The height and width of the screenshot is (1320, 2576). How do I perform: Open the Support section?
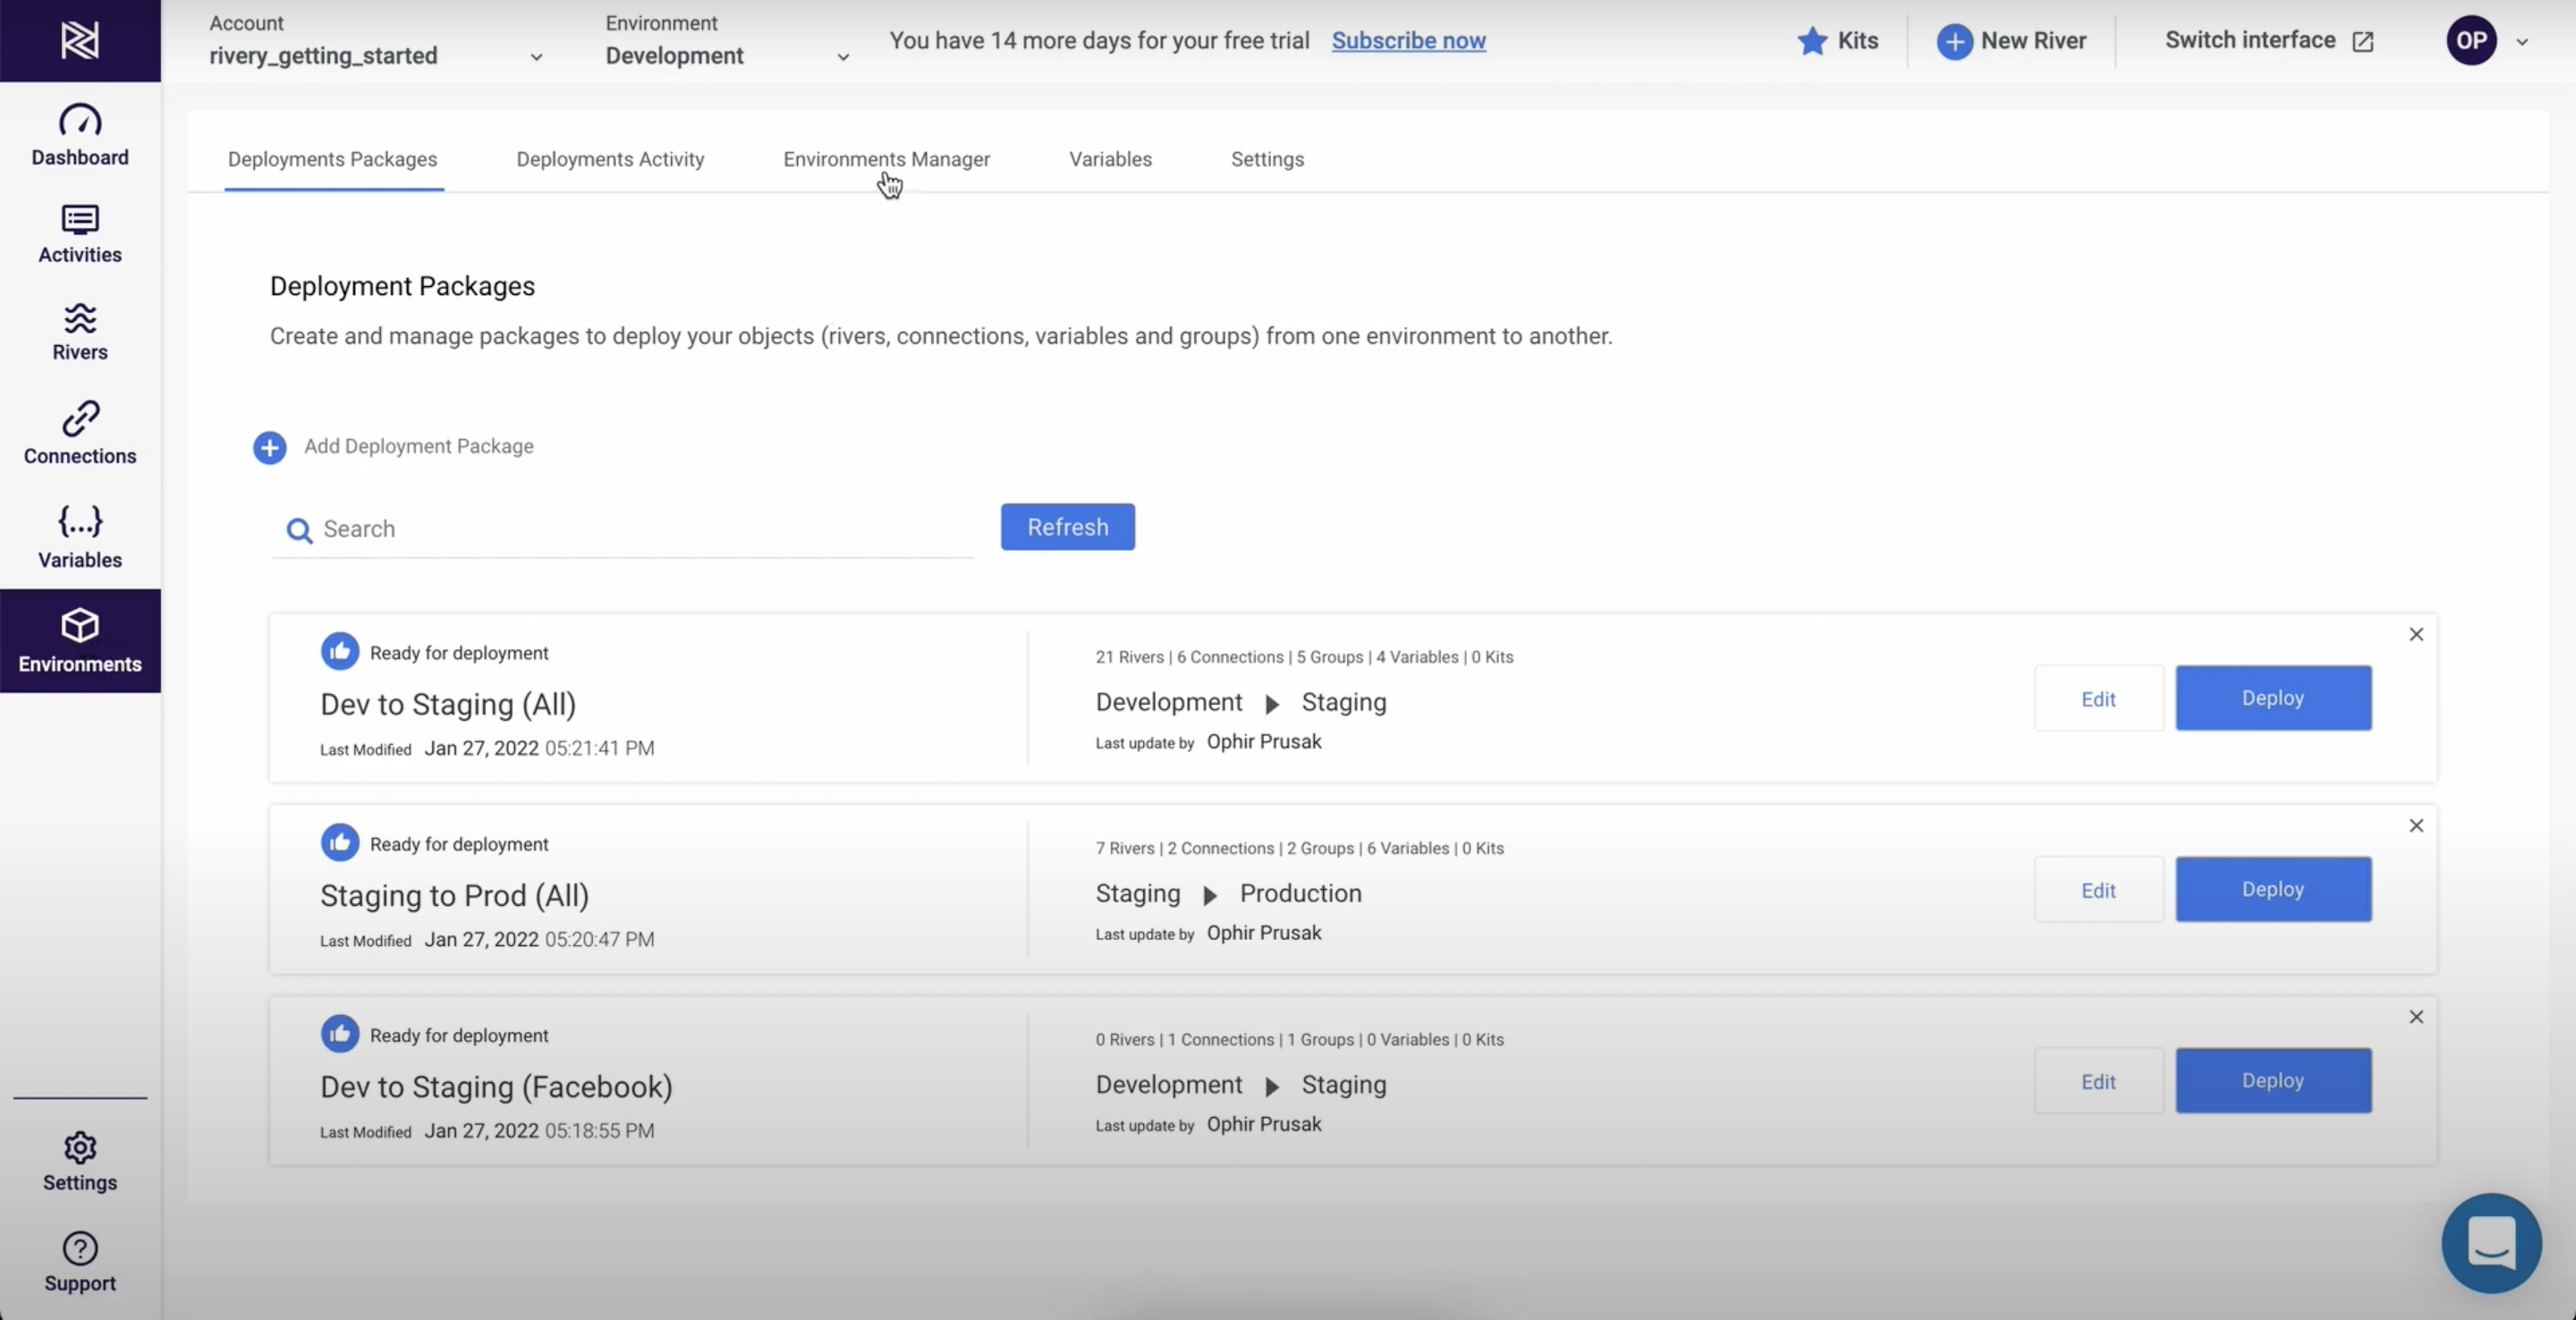click(80, 1262)
